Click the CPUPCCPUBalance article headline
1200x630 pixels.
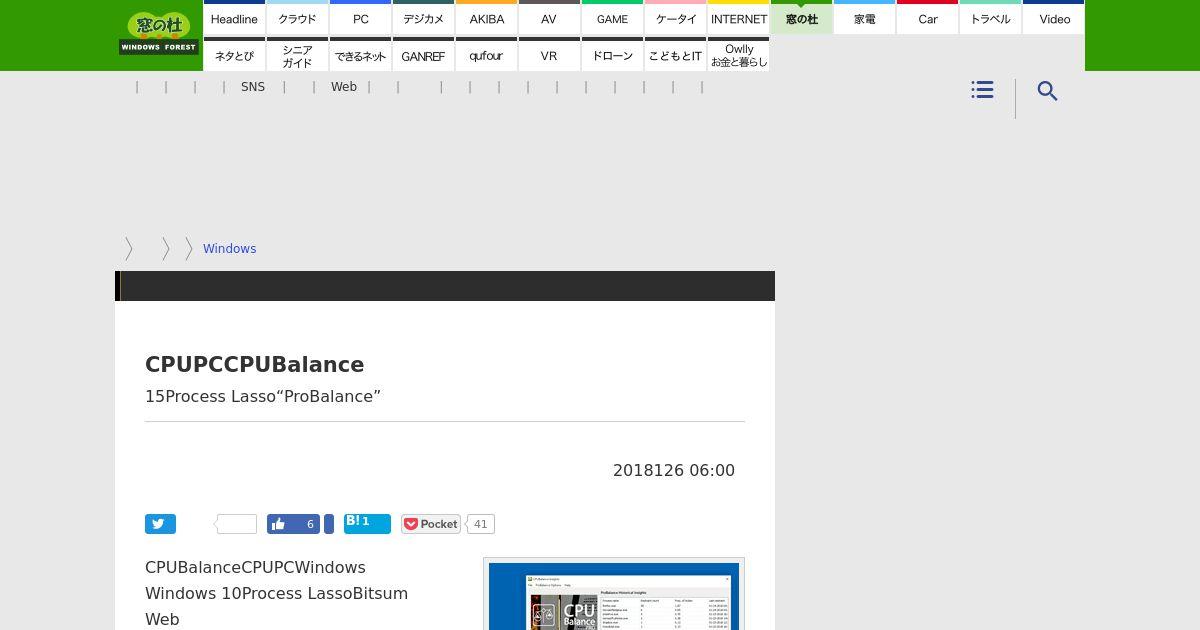pos(254,365)
